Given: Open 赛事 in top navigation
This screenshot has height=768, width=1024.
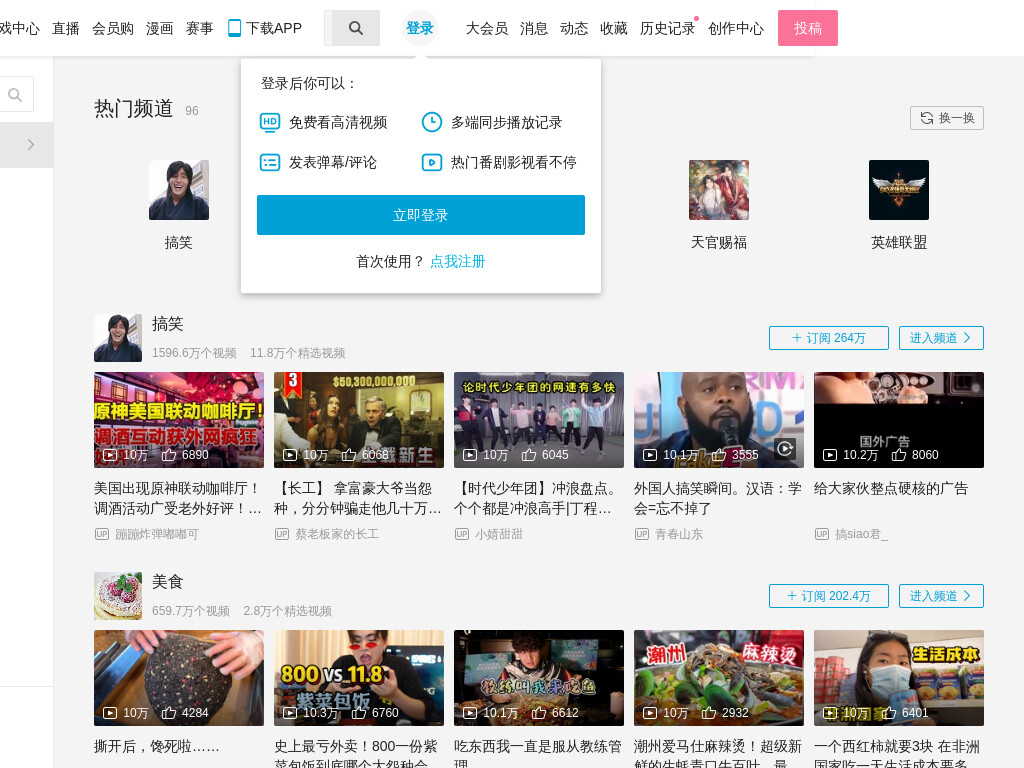Looking at the screenshot, I should [x=199, y=28].
